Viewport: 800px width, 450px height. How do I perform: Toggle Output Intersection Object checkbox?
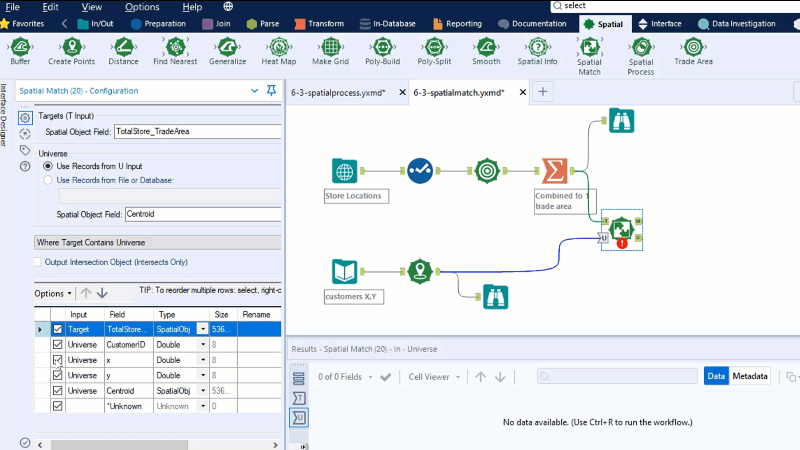coord(38,262)
